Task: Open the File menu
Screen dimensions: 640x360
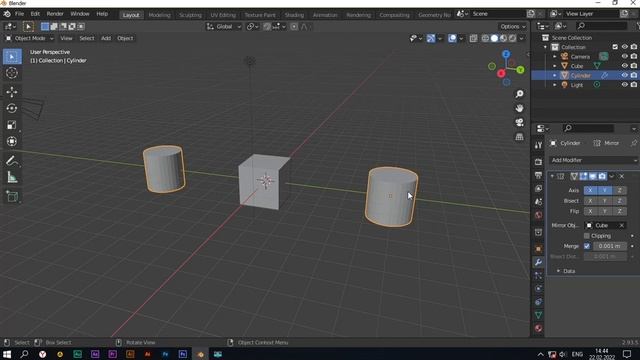Action: click(19, 14)
